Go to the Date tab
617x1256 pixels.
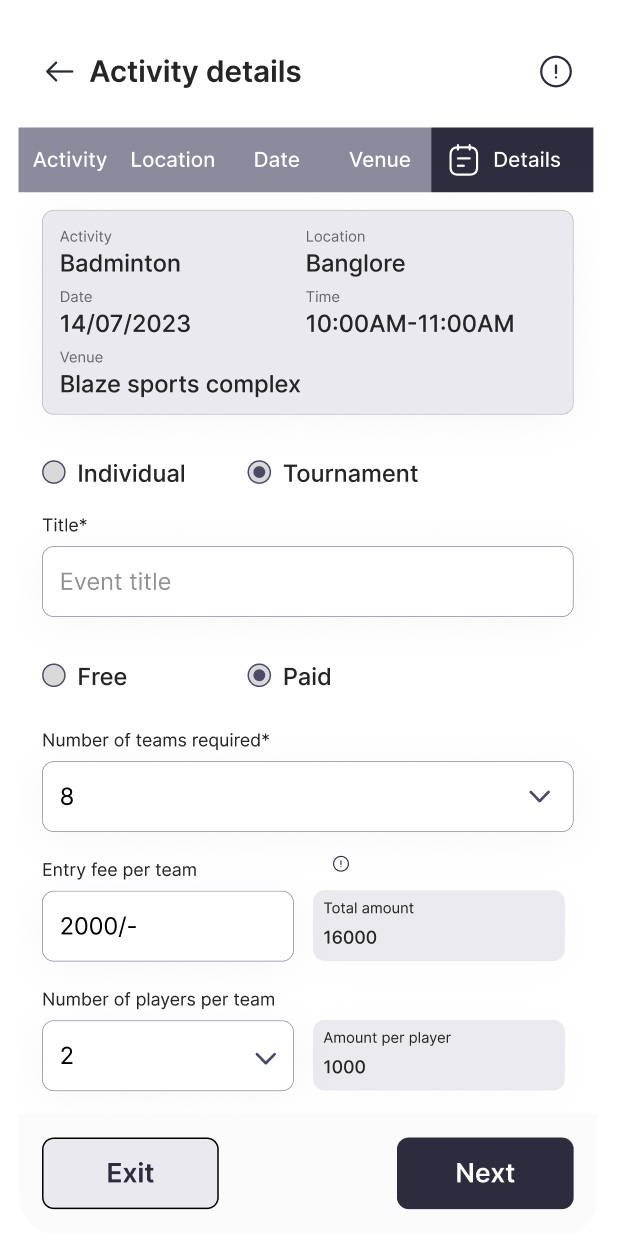tap(276, 160)
